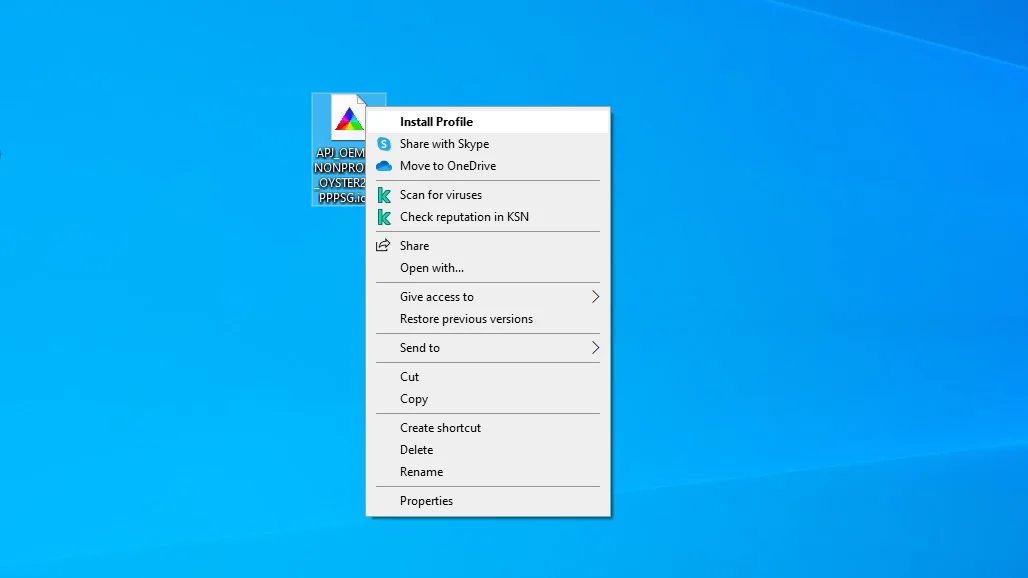Click the Share arrow icon in the menu

(x=384, y=245)
